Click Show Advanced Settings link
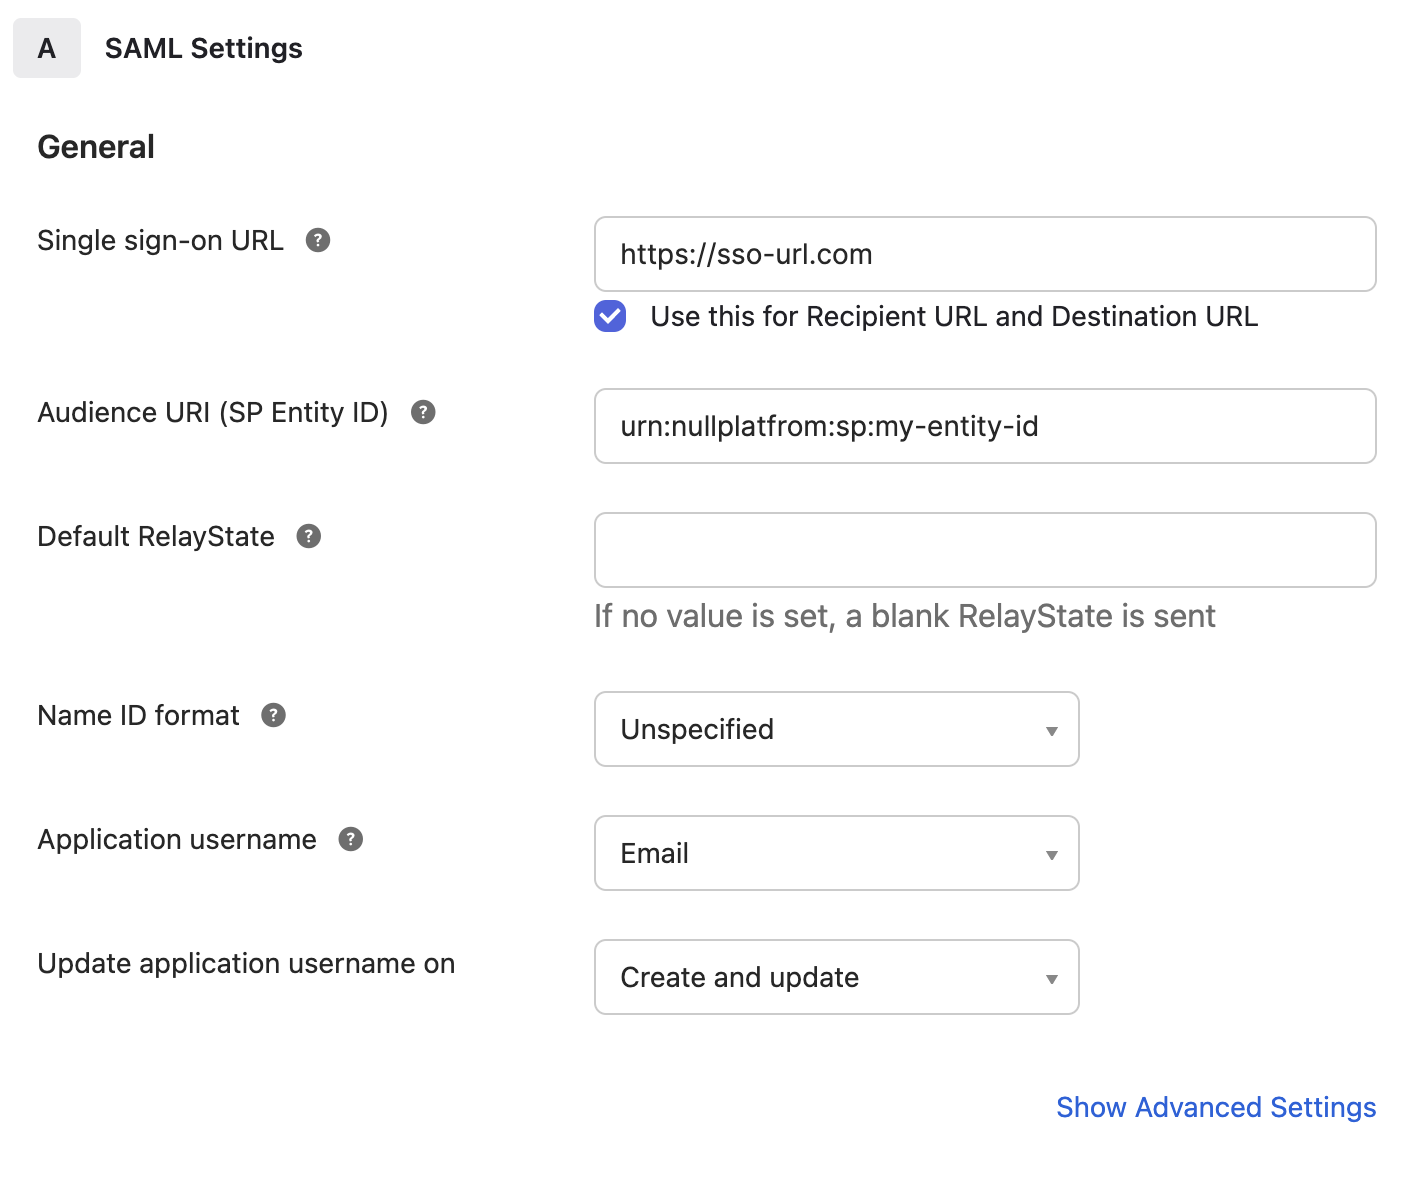This screenshot has width=1416, height=1182. pyautogui.click(x=1216, y=1107)
